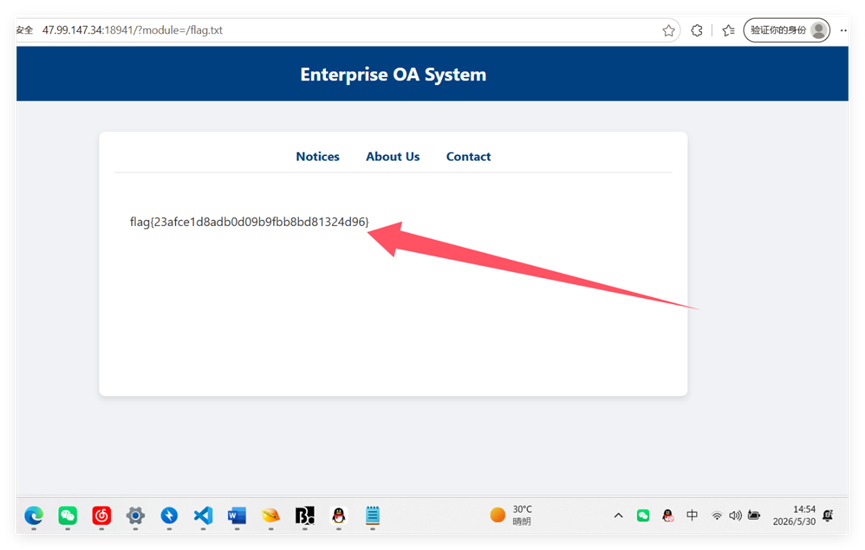Click the QQ system tray icon
This screenshot has height=550, width=865.
668,516
